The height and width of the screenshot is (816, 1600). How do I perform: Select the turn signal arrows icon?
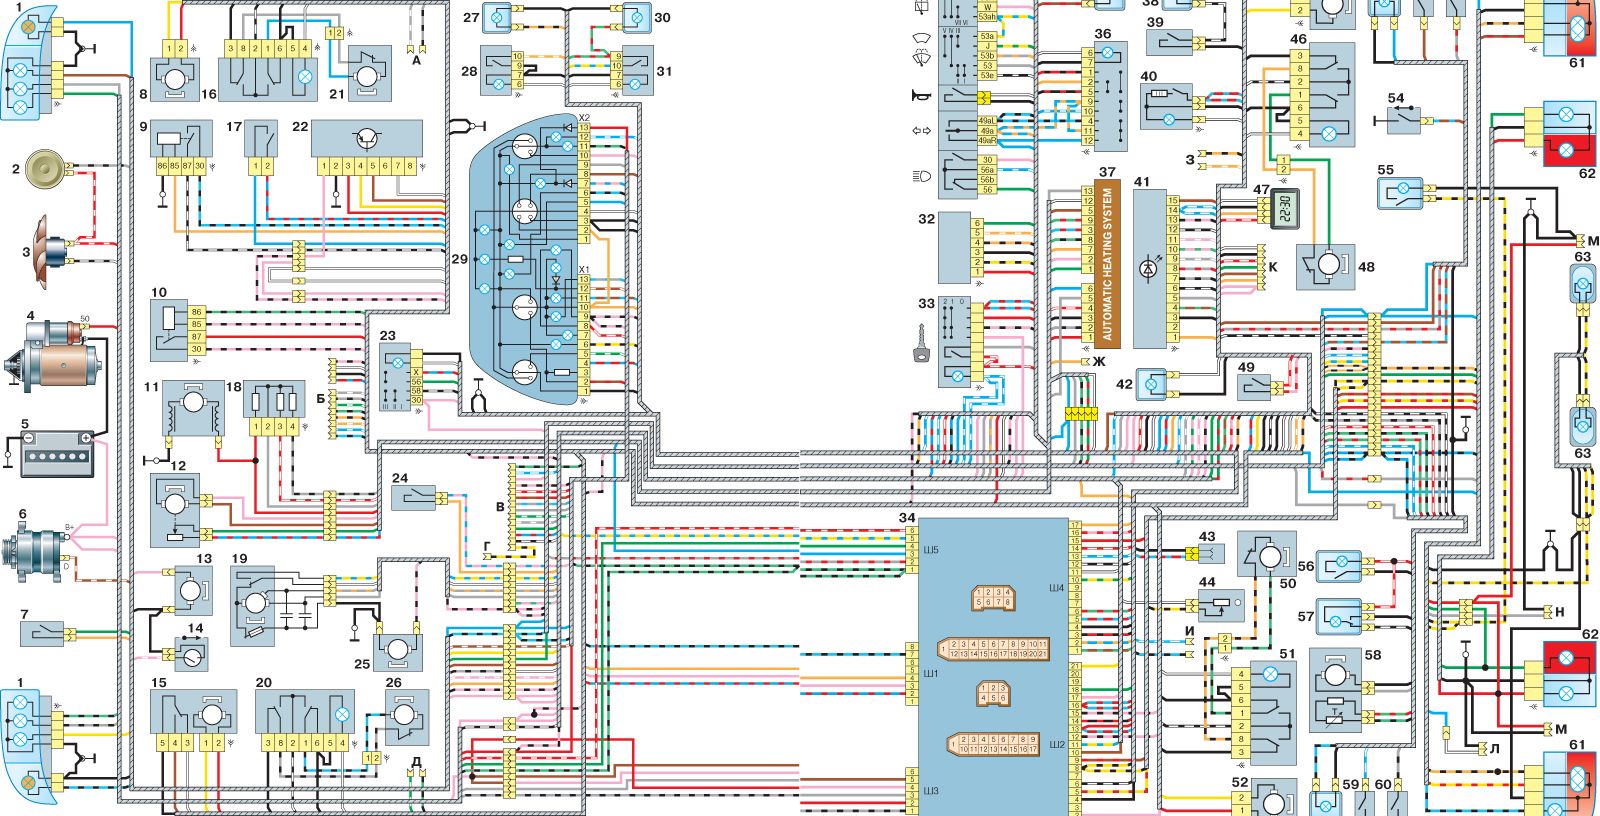tap(921, 131)
